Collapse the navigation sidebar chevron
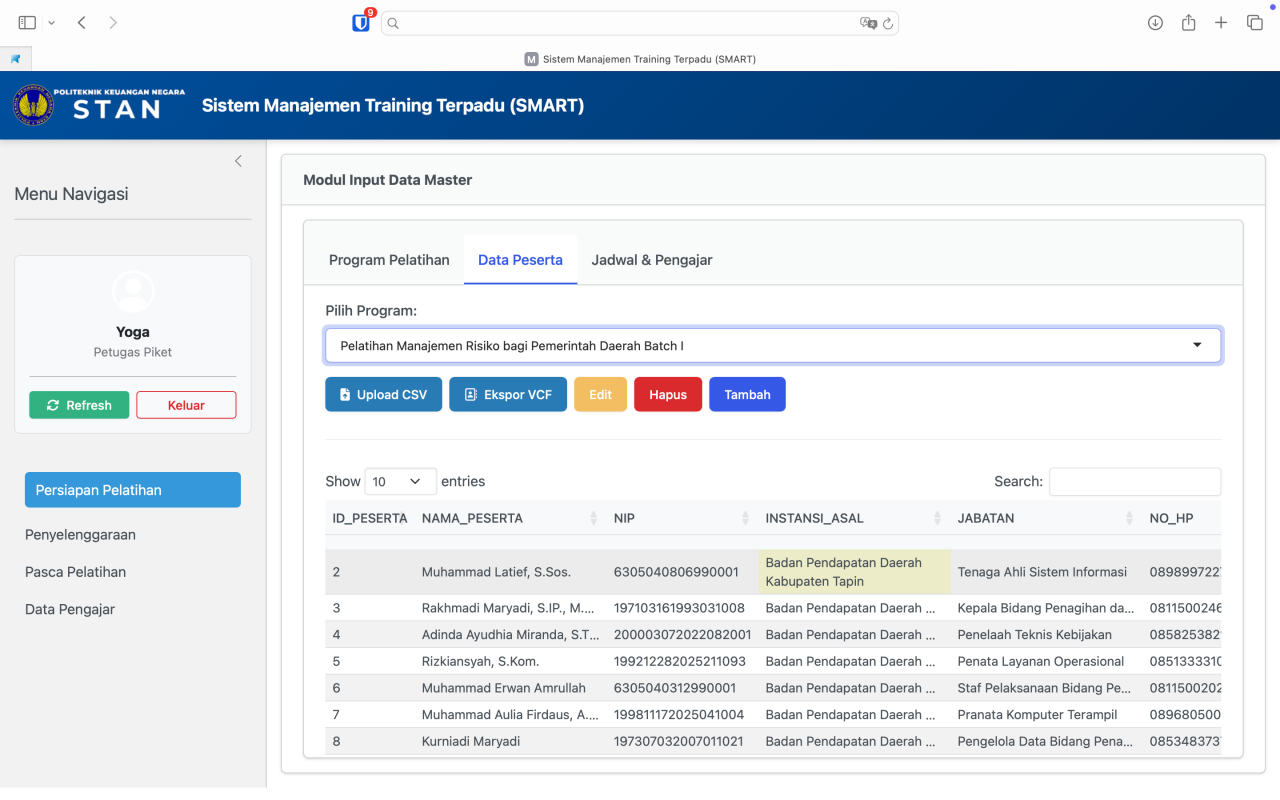The width and height of the screenshot is (1280, 800). pyautogui.click(x=238, y=161)
